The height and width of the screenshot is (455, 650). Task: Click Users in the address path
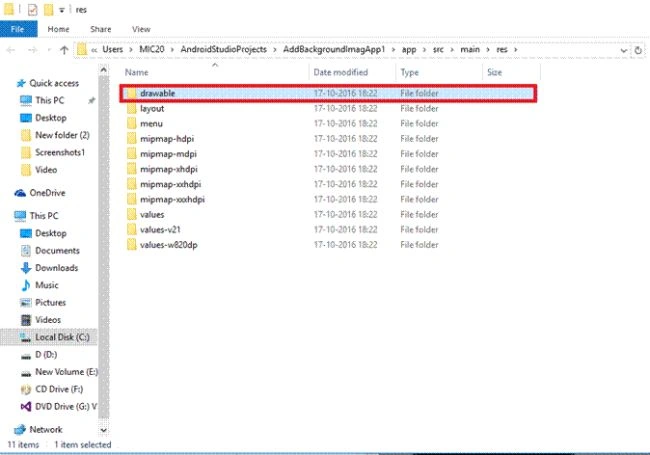113,50
